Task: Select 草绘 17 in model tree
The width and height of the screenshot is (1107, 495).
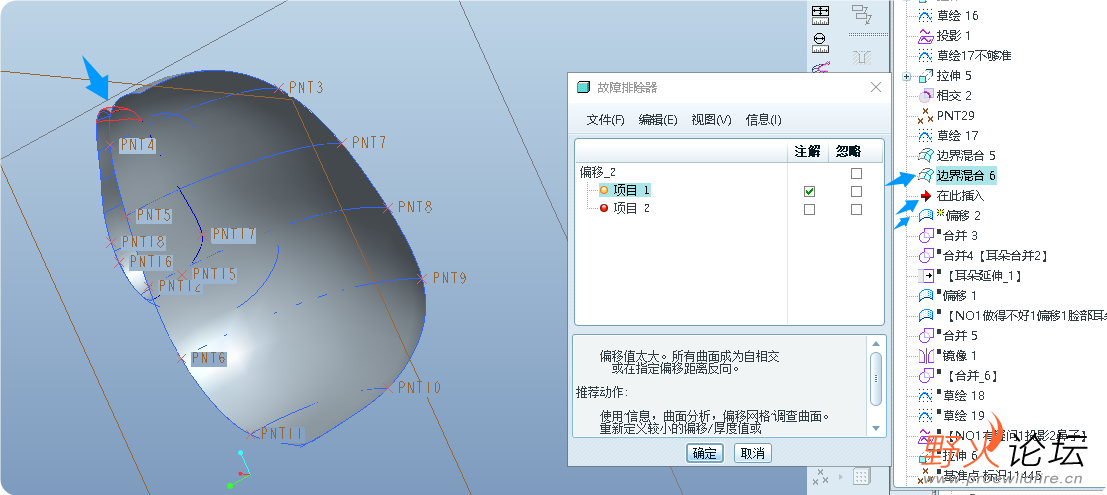Action: pos(957,136)
